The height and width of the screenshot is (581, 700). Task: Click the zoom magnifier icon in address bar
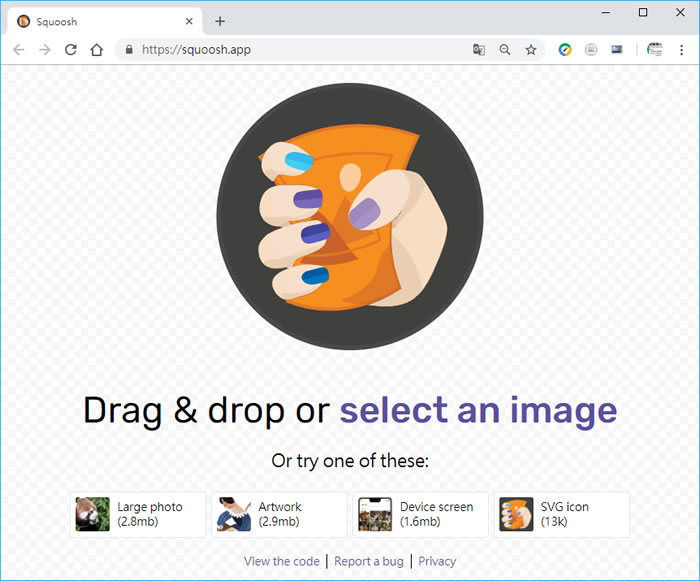coord(505,50)
